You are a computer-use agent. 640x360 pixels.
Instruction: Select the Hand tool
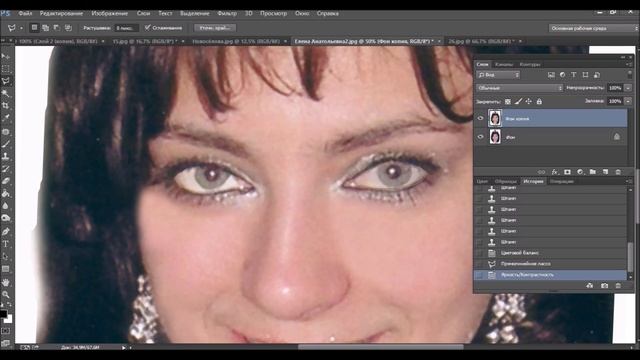pyautogui.click(x=6, y=282)
